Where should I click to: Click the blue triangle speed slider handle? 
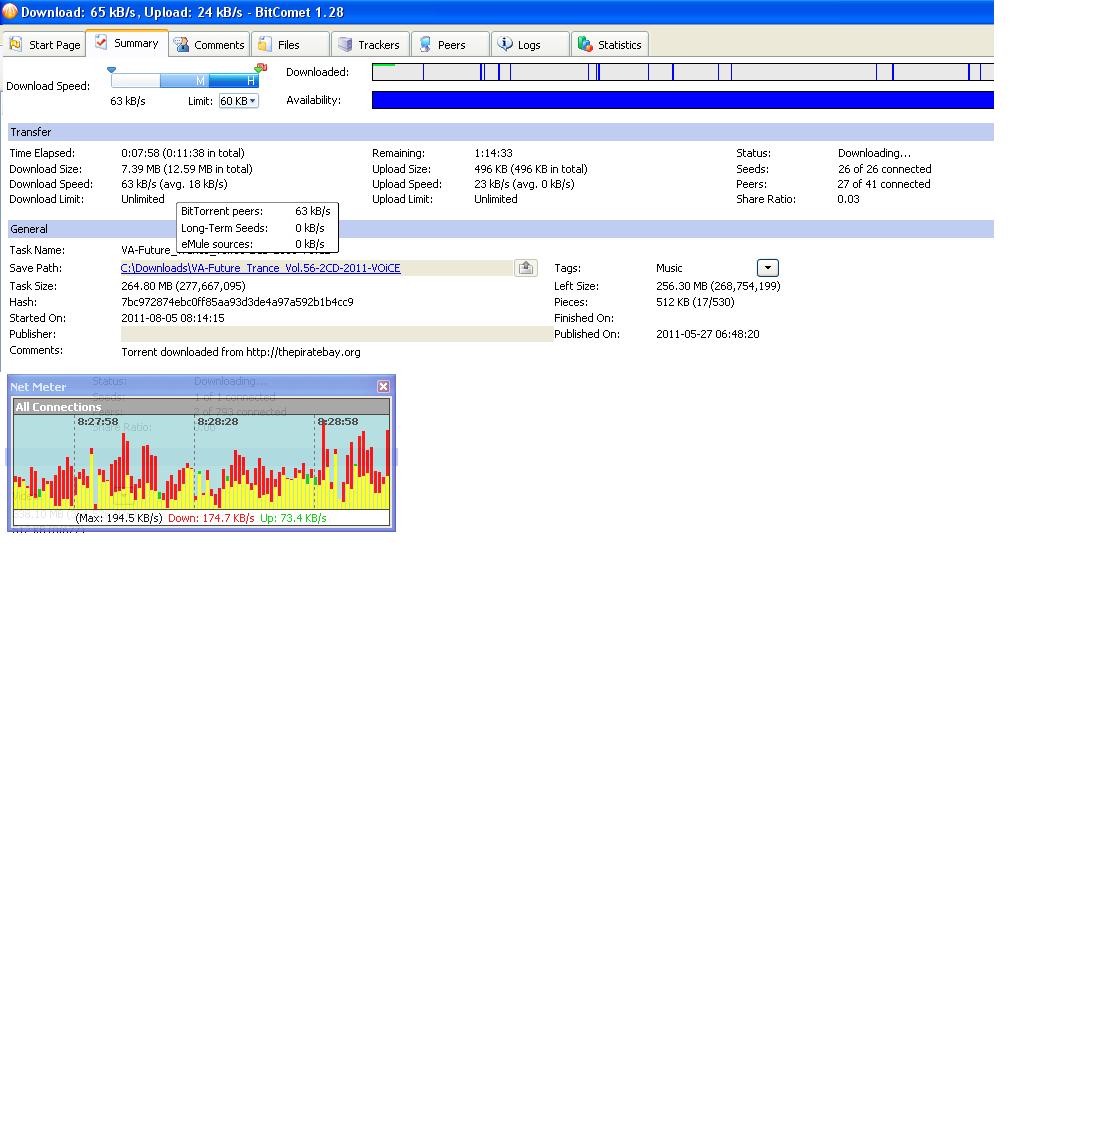coord(111,70)
